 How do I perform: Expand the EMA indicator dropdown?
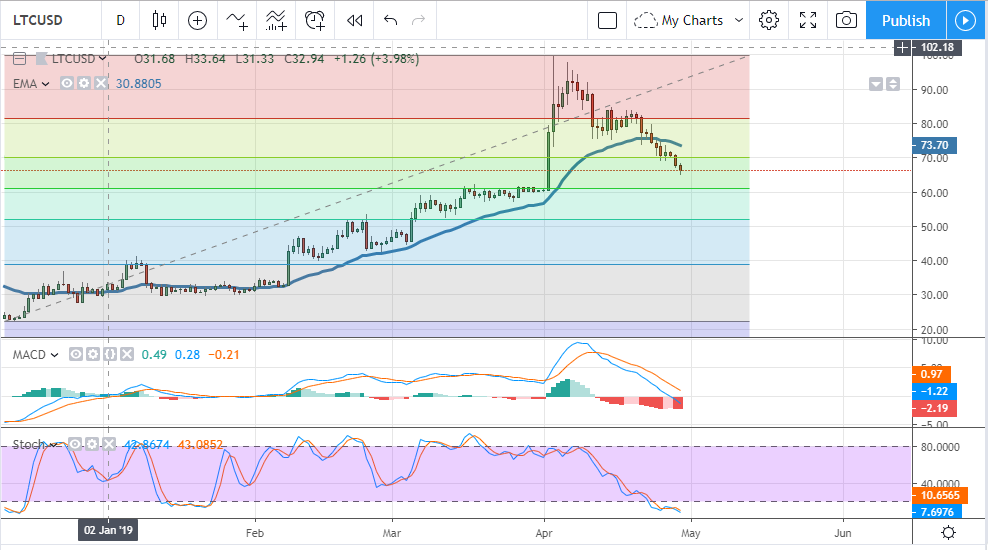[45, 84]
